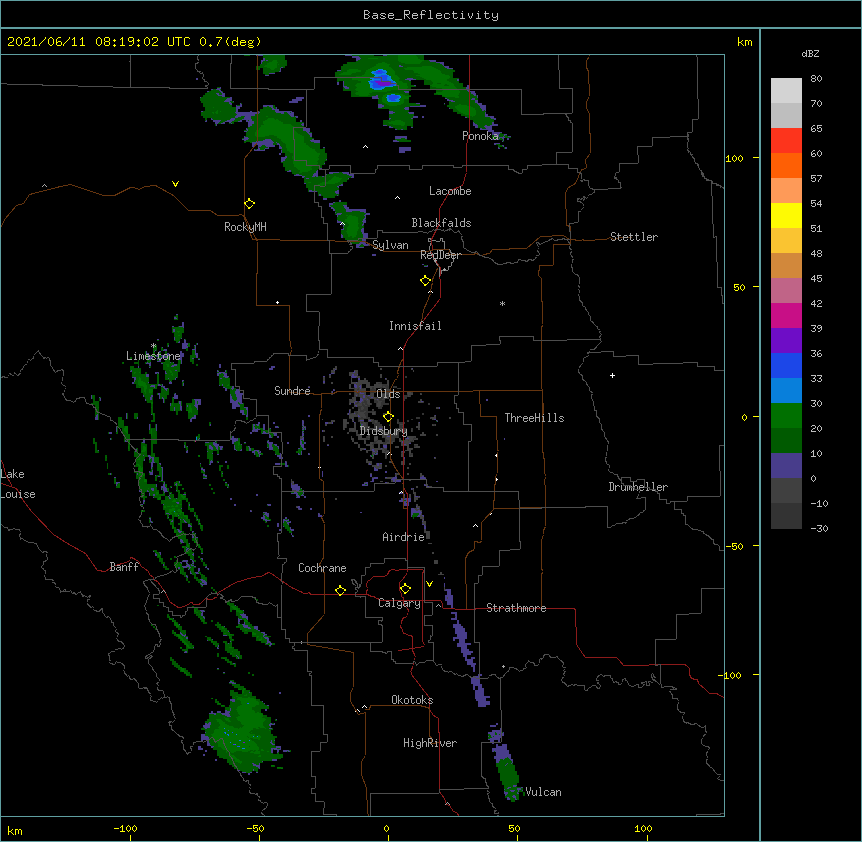
Task: Select the Vulcan label
Action: (543, 792)
